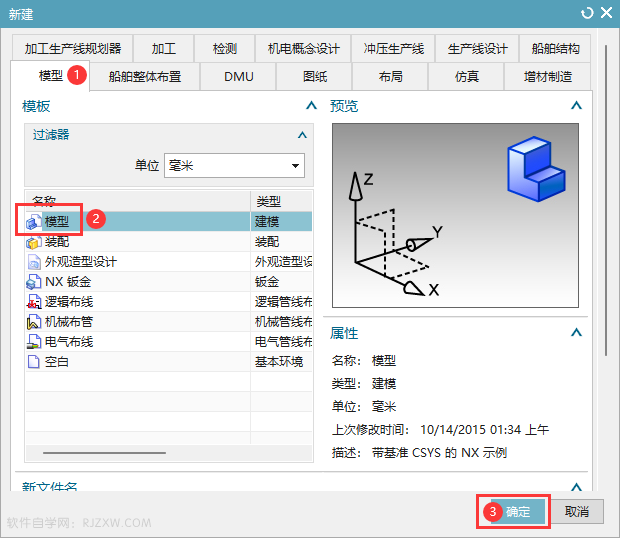This screenshot has height=538, width=620.
Task: Switch to the 布局 tab
Action: 390,76
